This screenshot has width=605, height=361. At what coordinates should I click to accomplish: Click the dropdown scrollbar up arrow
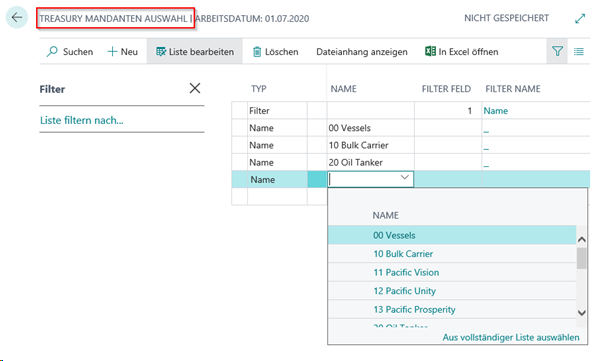(x=582, y=240)
